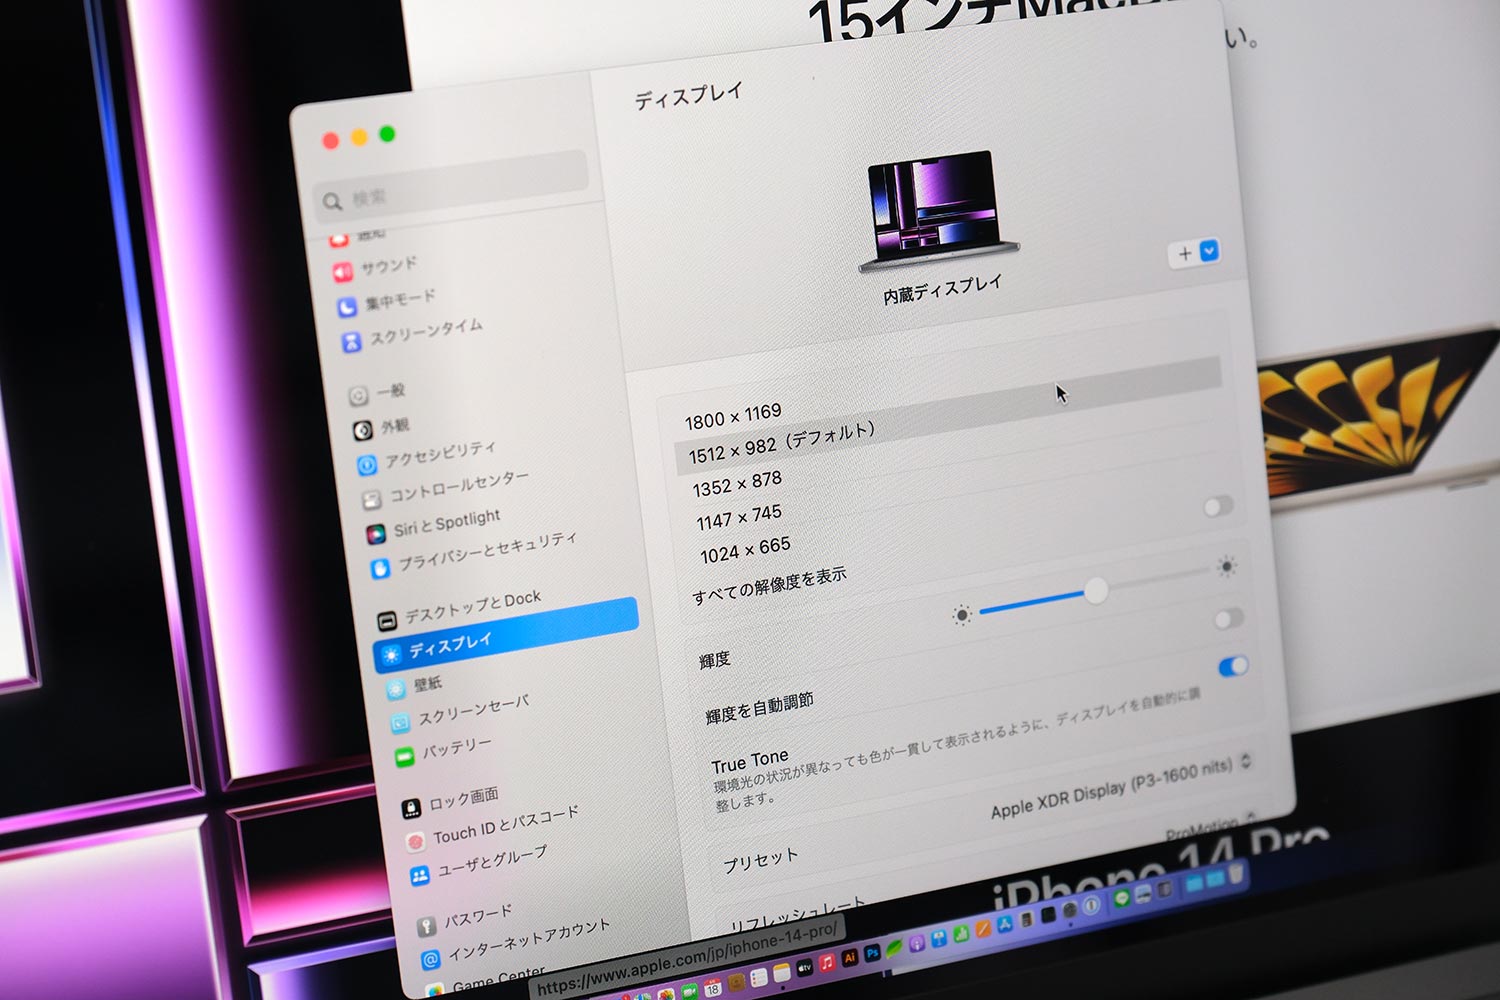The width and height of the screenshot is (1500, 1000).
Task: Open the アクセシビリティ accessibility icon
Action: coord(367,465)
